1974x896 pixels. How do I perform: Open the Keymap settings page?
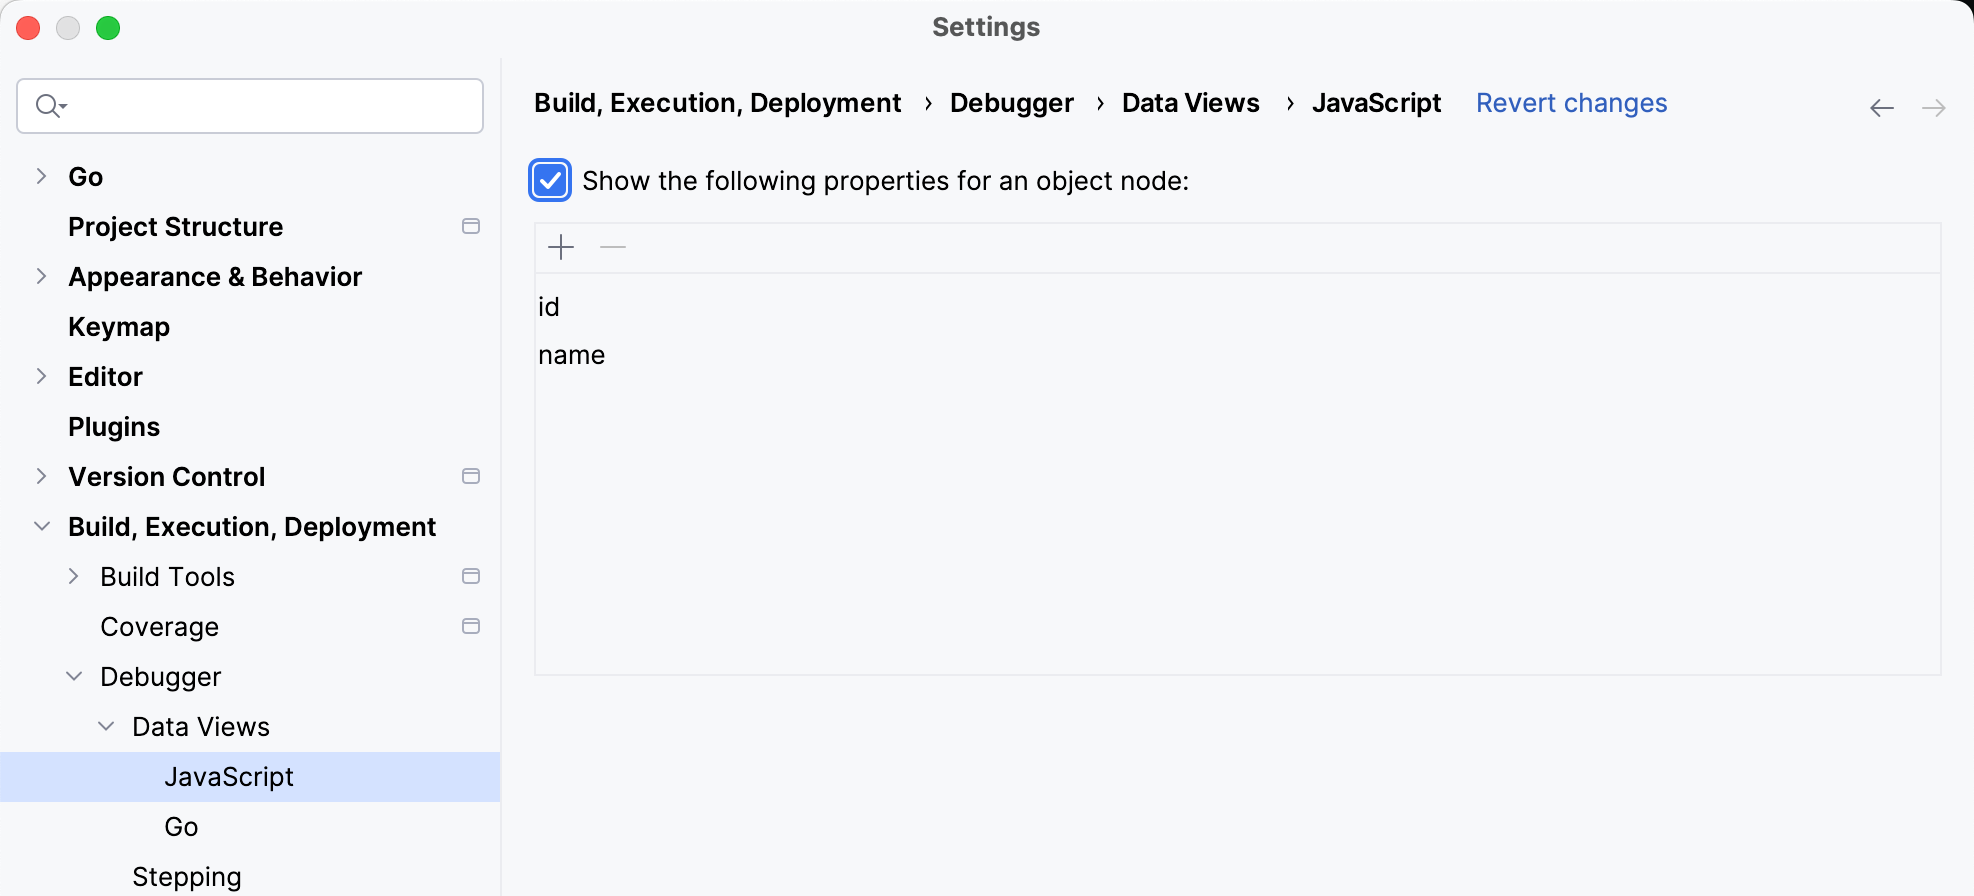[118, 326]
